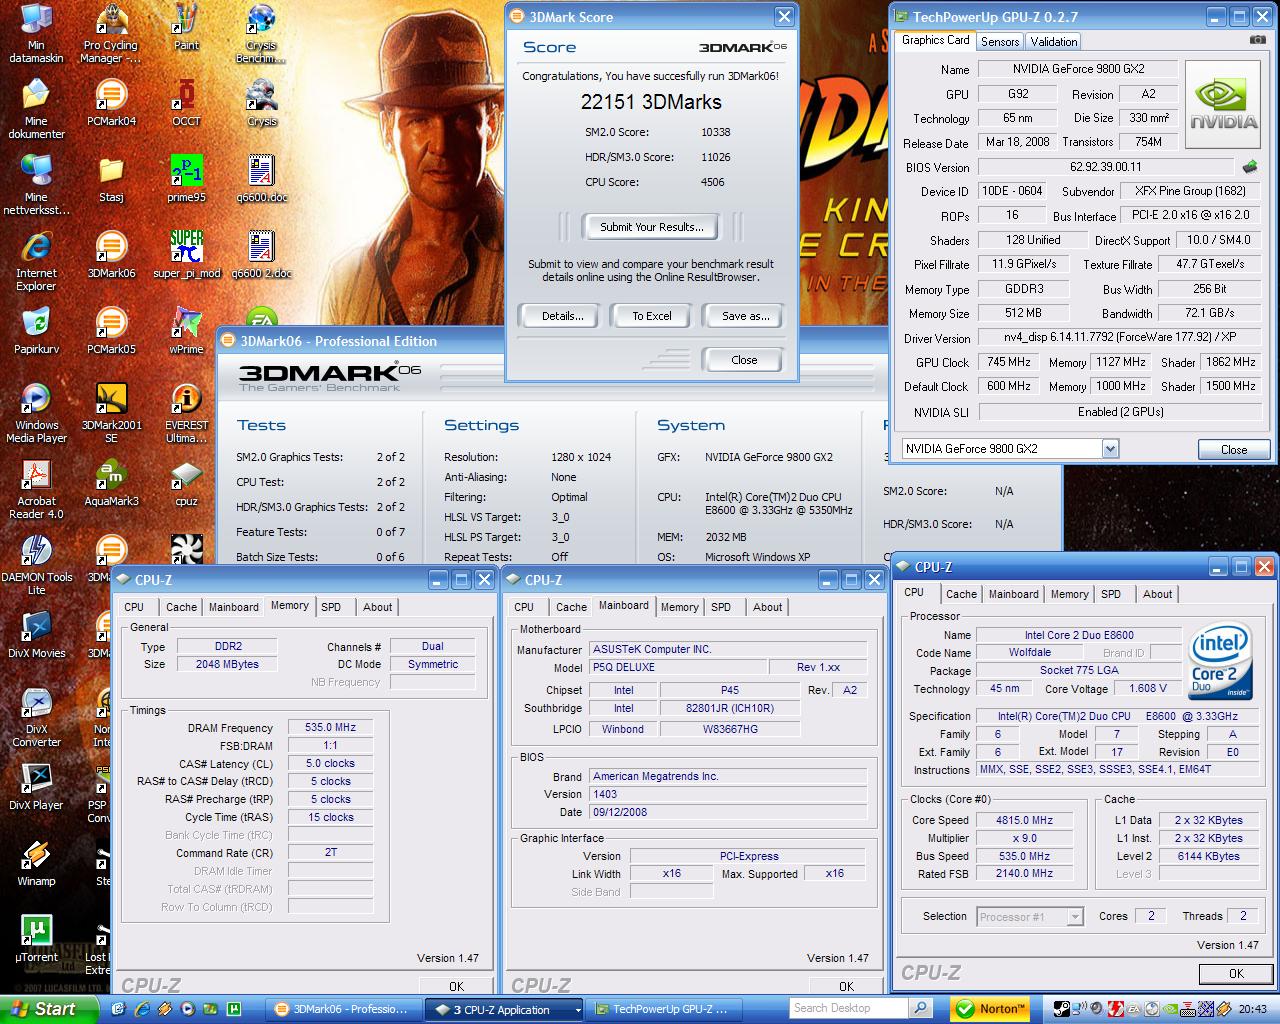Click GPU-Z screenshot camera icon
The height and width of the screenshot is (1024, 1280).
coord(1257,40)
